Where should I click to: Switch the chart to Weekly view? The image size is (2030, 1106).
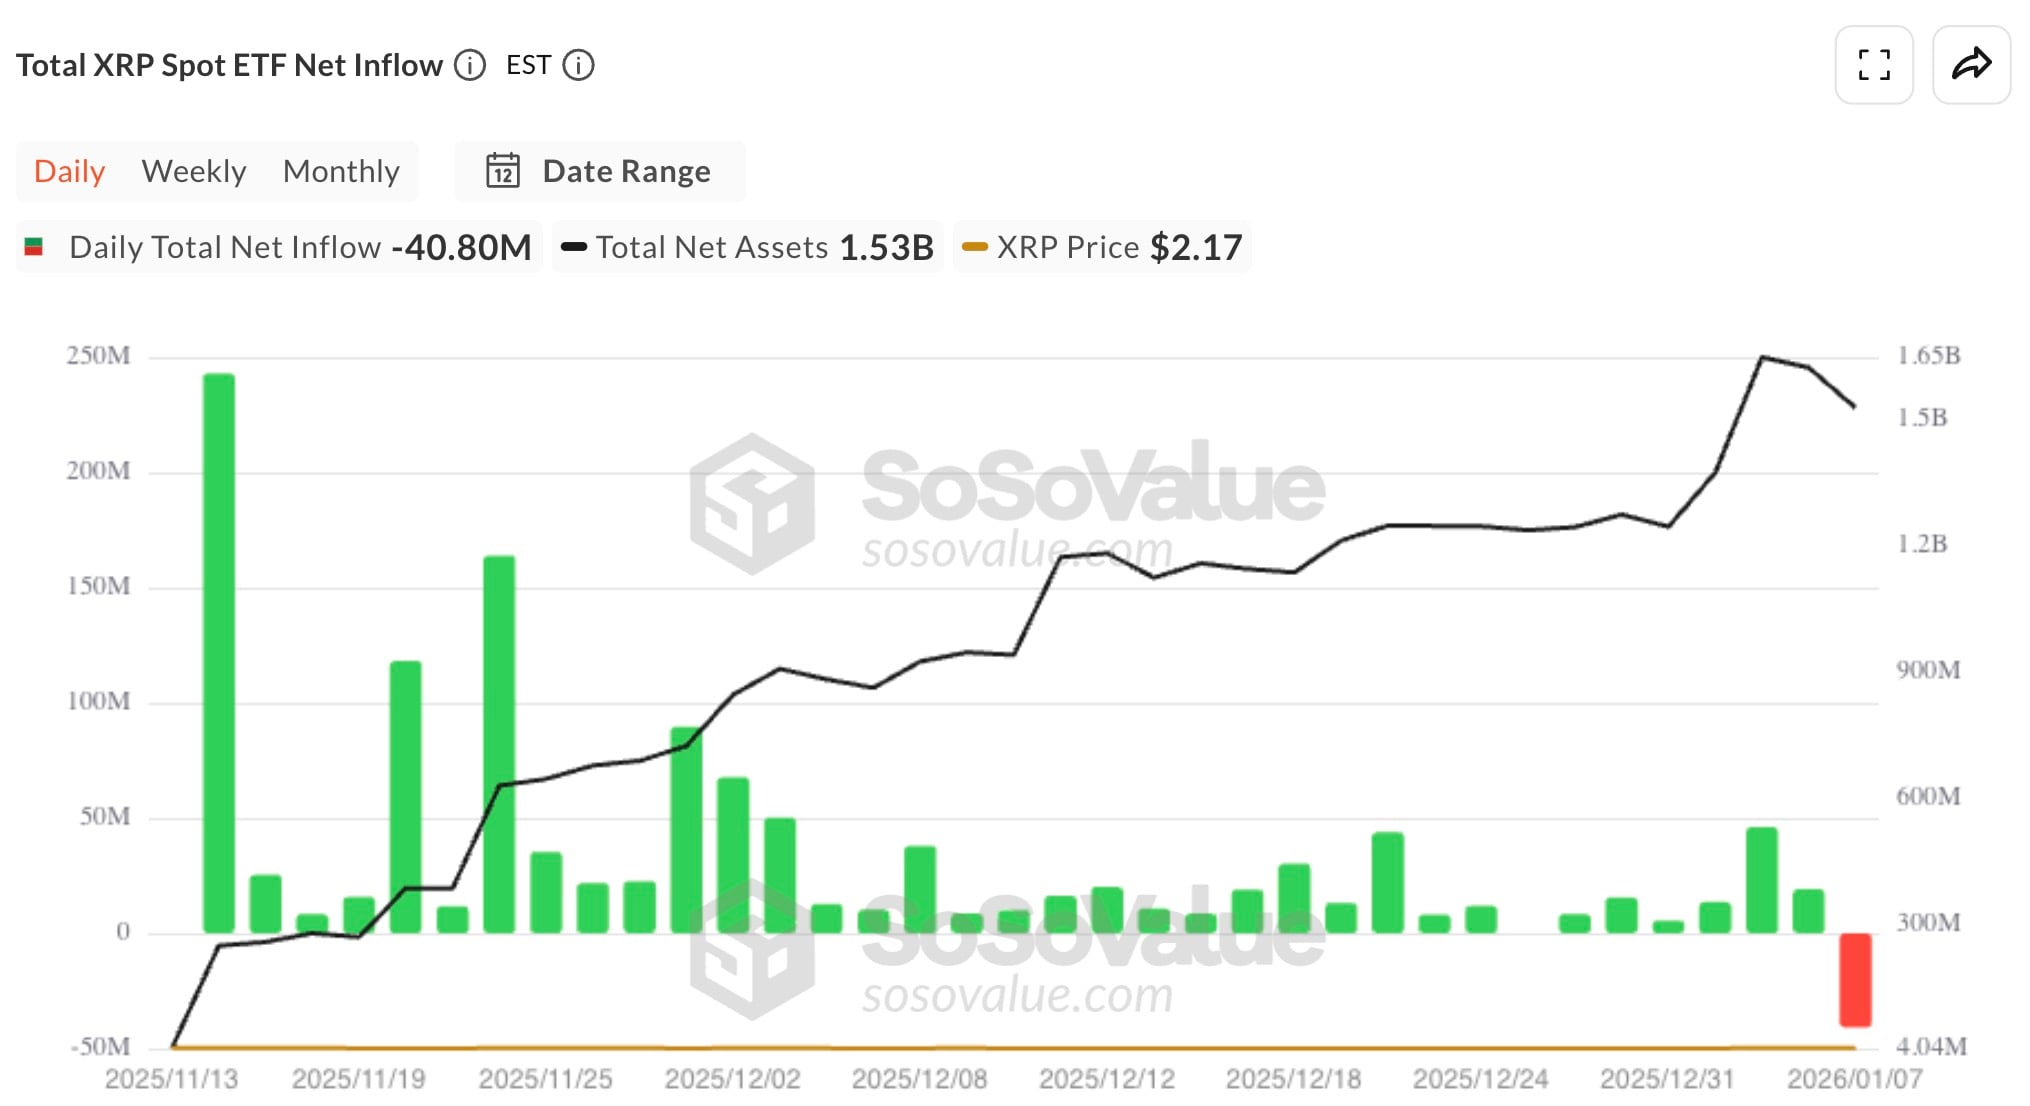click(x=194, y=170)
